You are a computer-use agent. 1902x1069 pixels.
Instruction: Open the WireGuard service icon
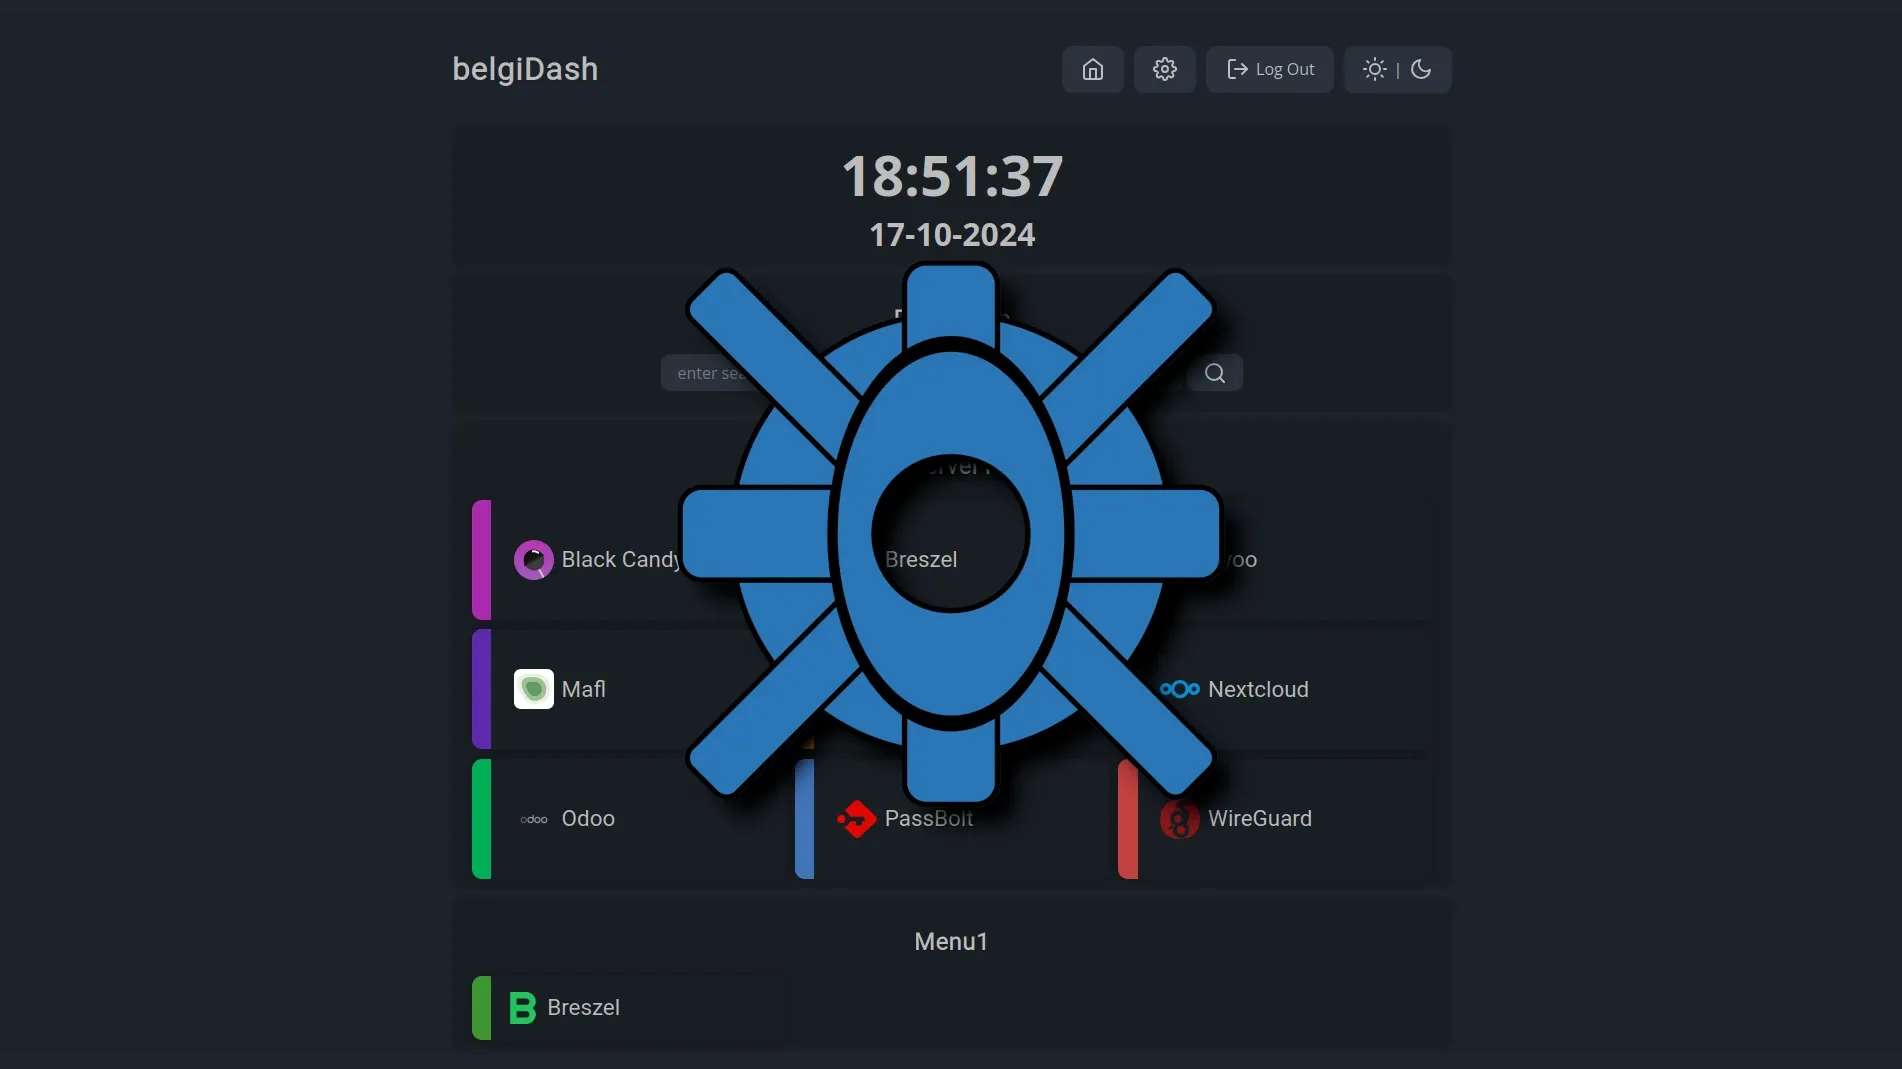(x=1178, y=818)
